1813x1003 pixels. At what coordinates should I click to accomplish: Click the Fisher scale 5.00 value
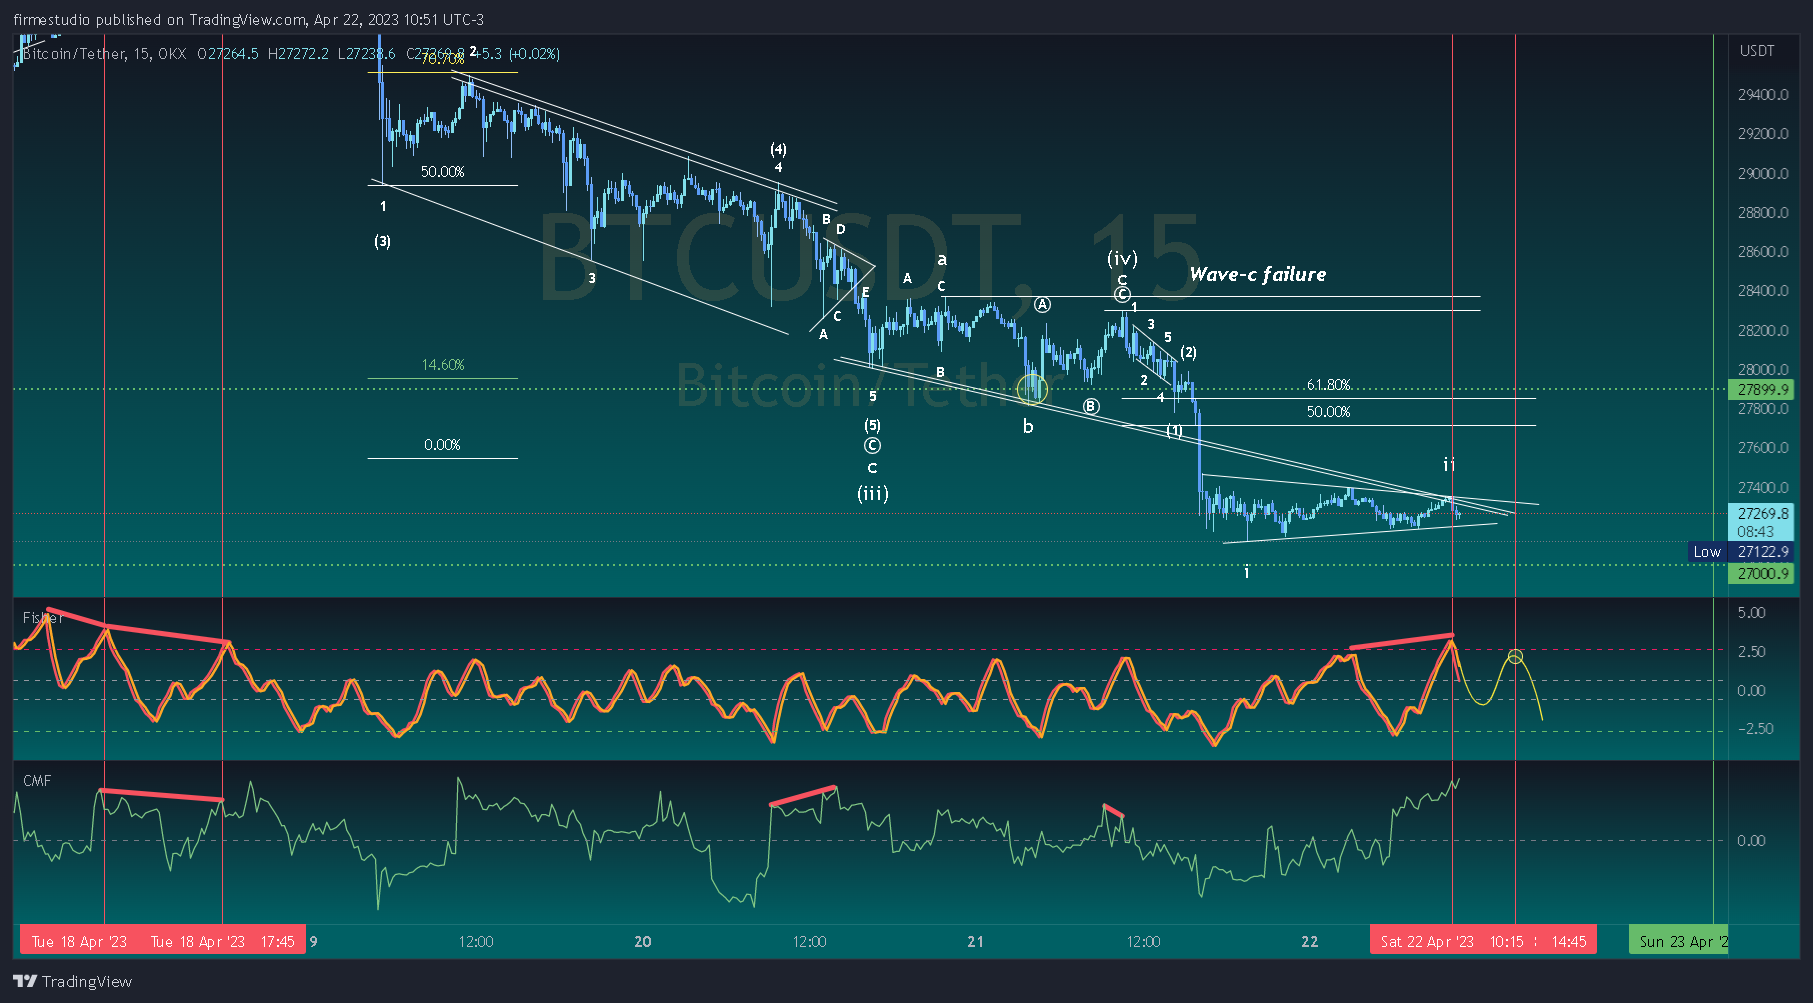tap(1751, 613)
